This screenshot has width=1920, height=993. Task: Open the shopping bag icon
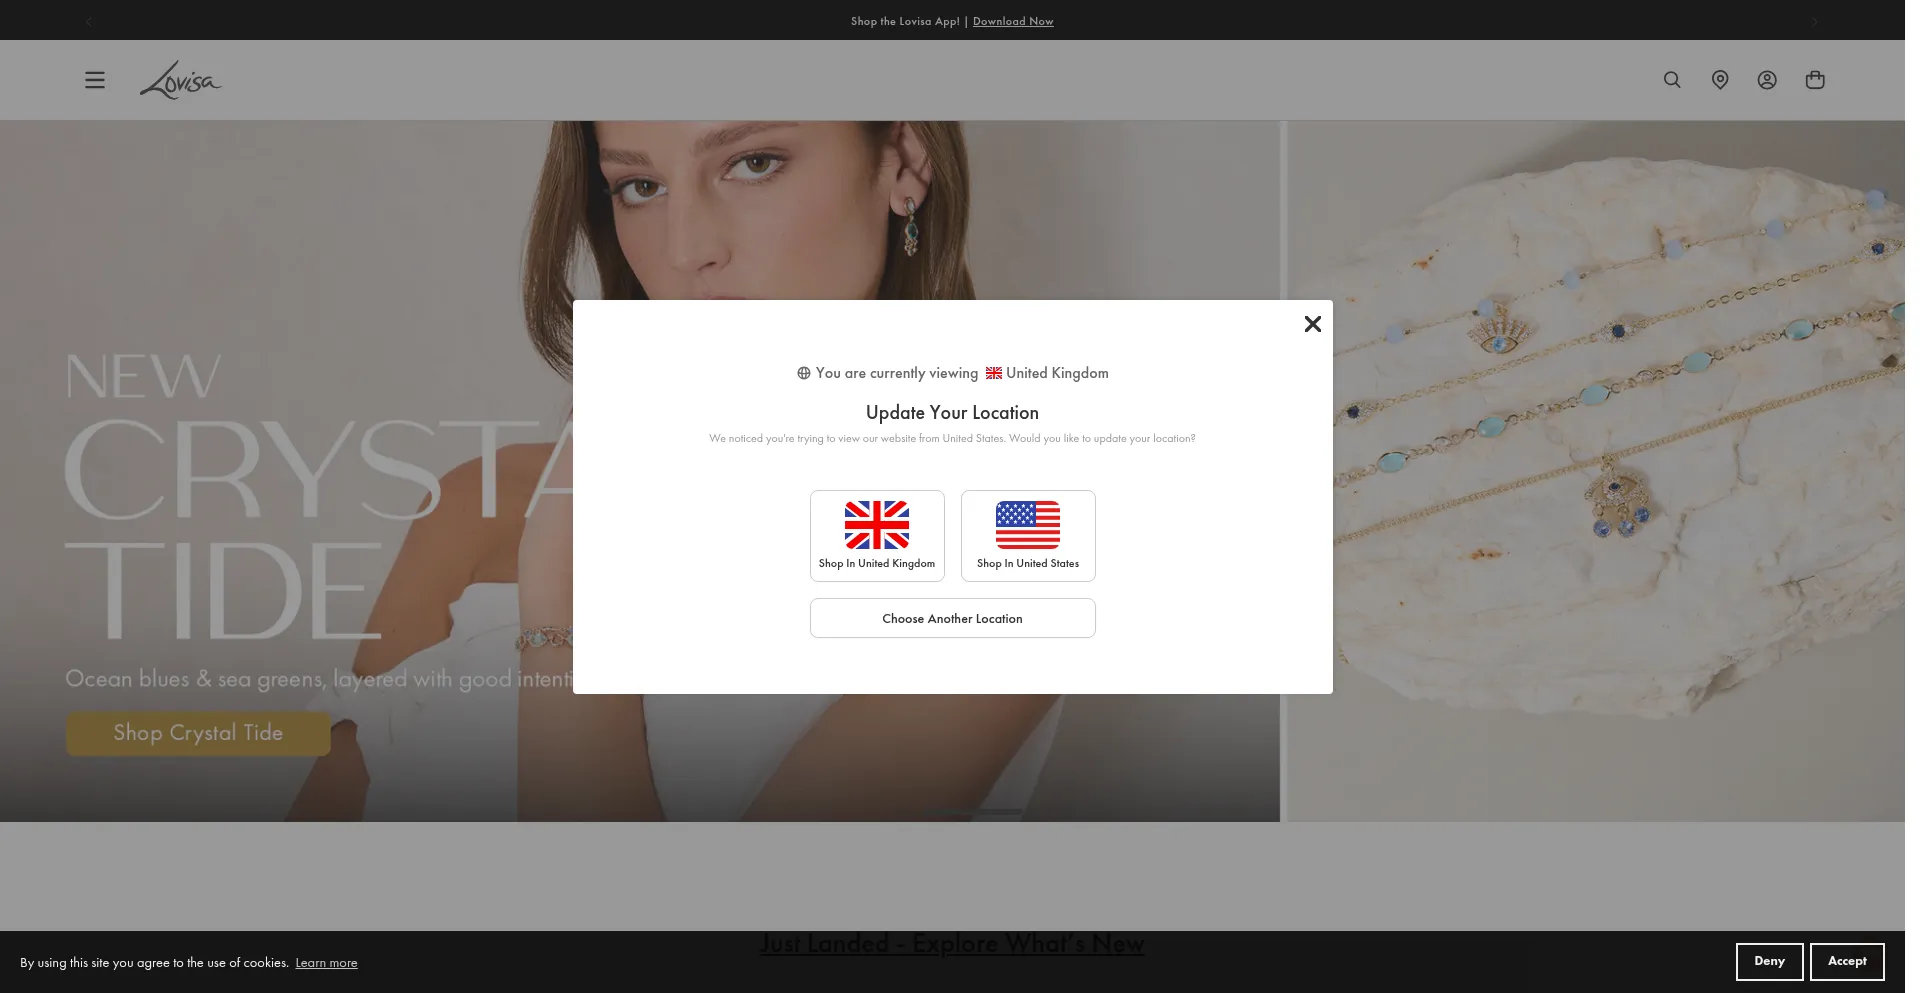click(x=1815, y=80)
